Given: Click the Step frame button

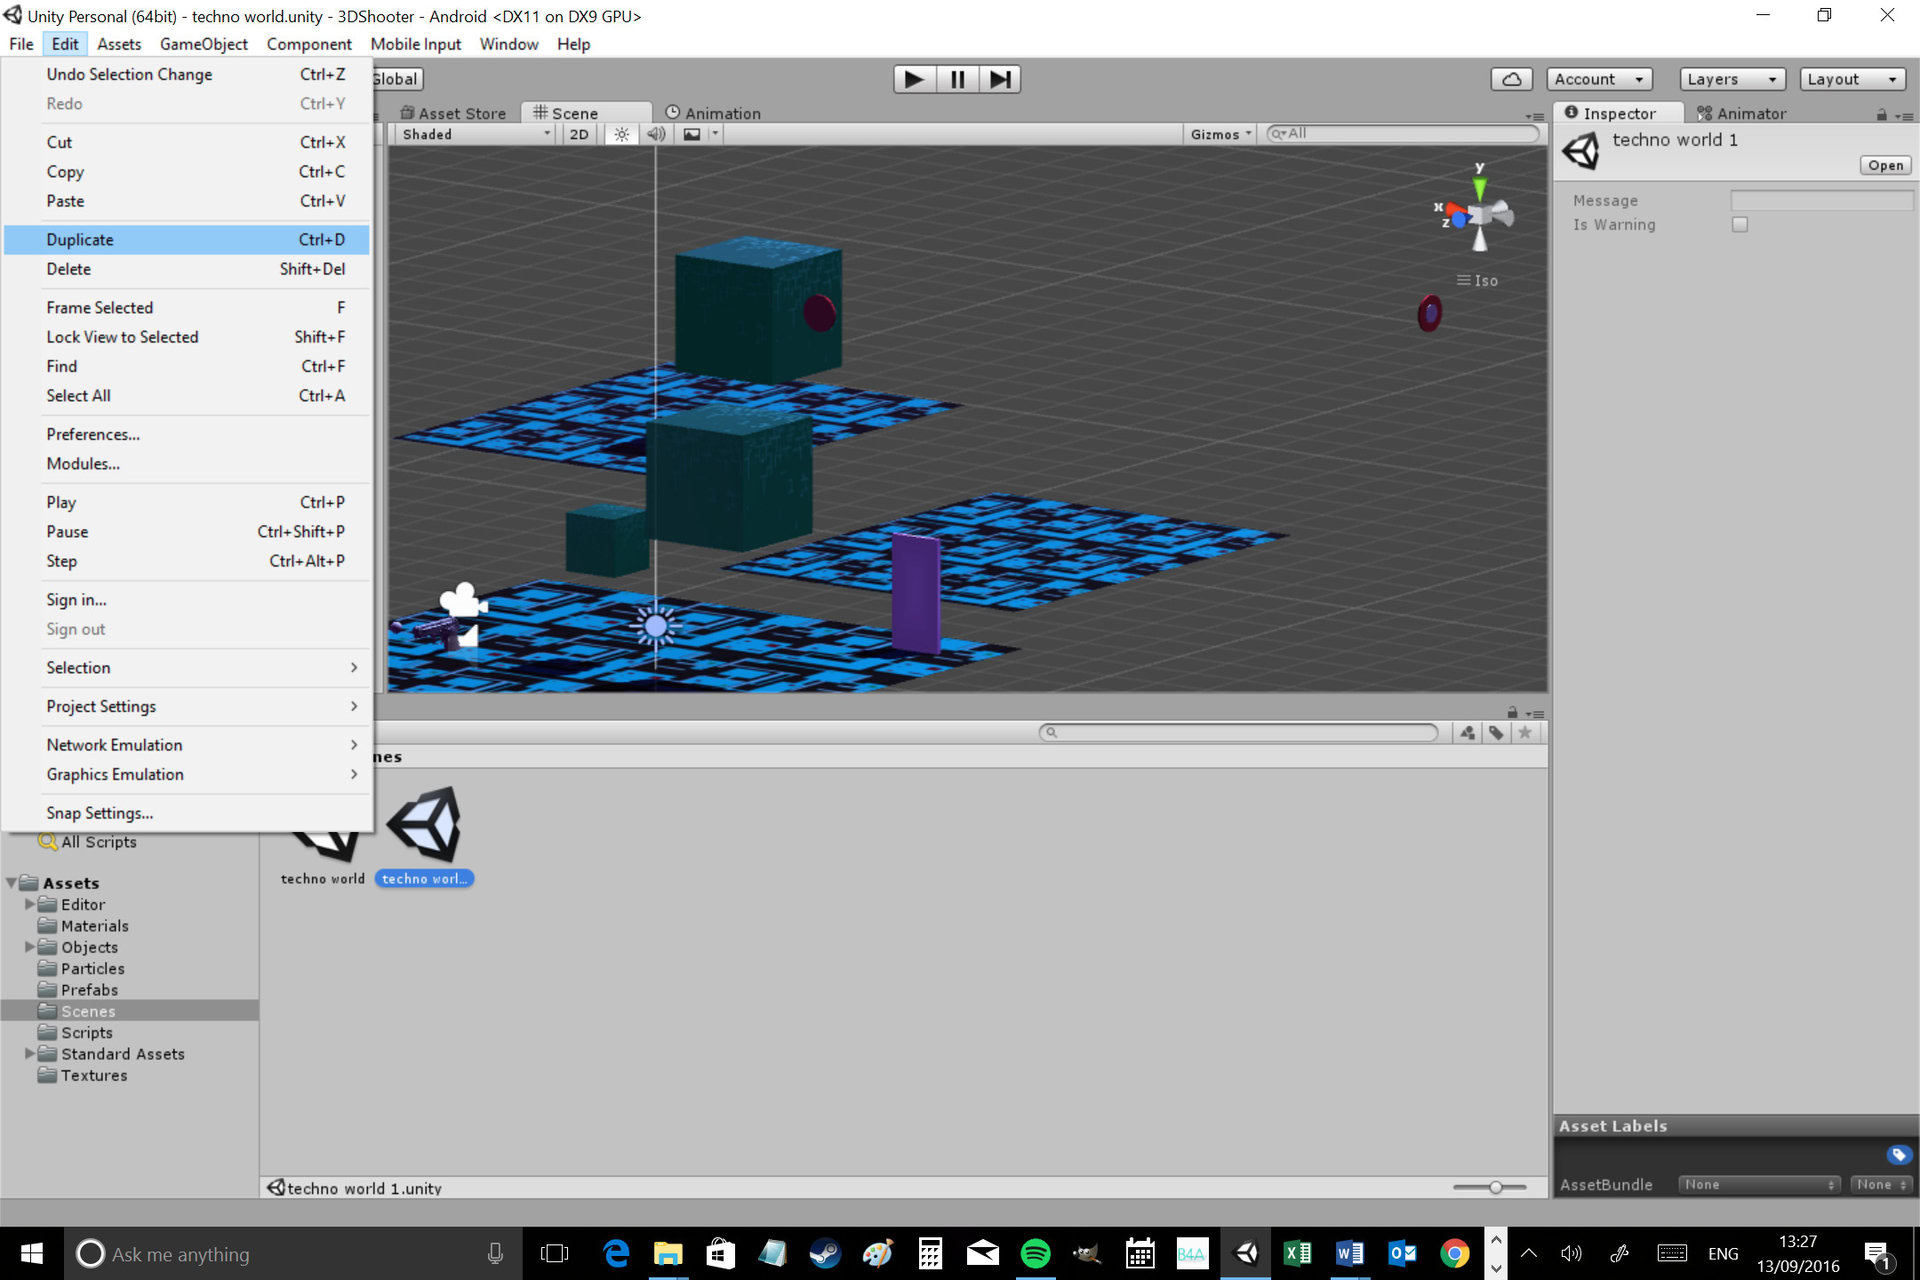Looking at the screenshot, I should pos(1000,79).
